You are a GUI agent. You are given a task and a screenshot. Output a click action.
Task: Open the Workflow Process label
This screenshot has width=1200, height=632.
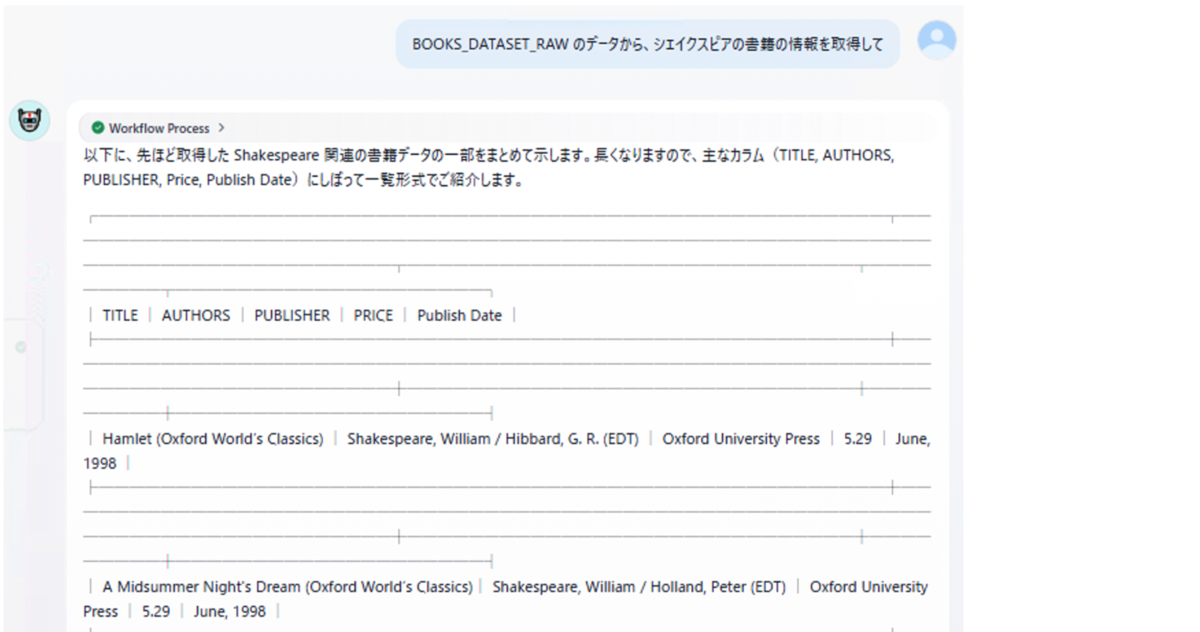coord(159,128)
